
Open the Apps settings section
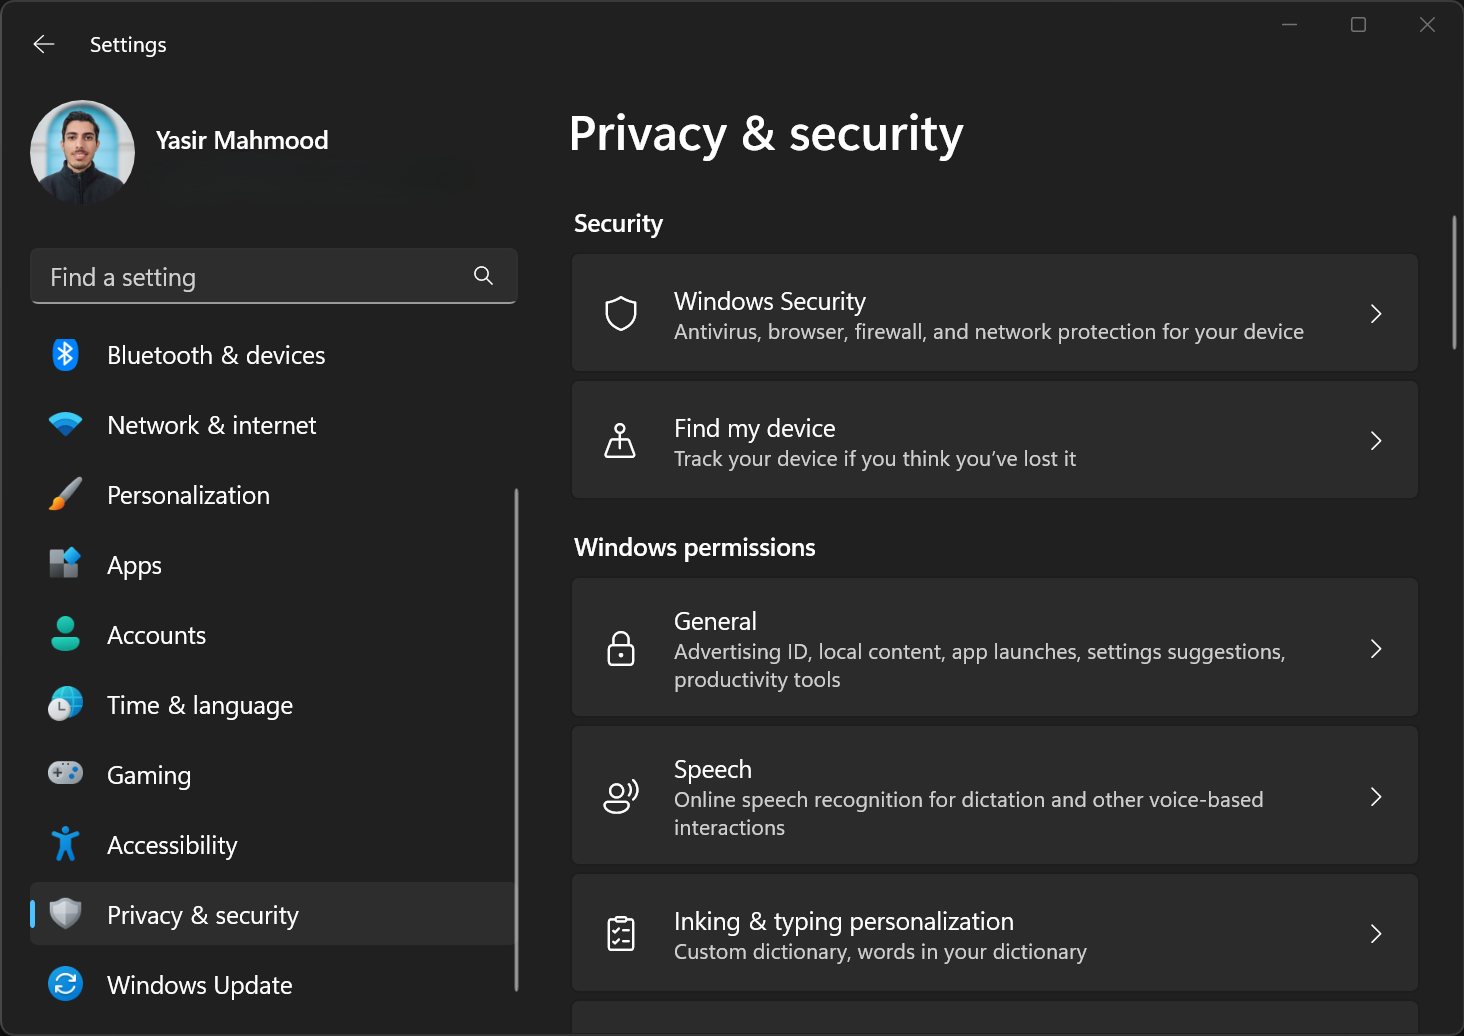[135, 565]
